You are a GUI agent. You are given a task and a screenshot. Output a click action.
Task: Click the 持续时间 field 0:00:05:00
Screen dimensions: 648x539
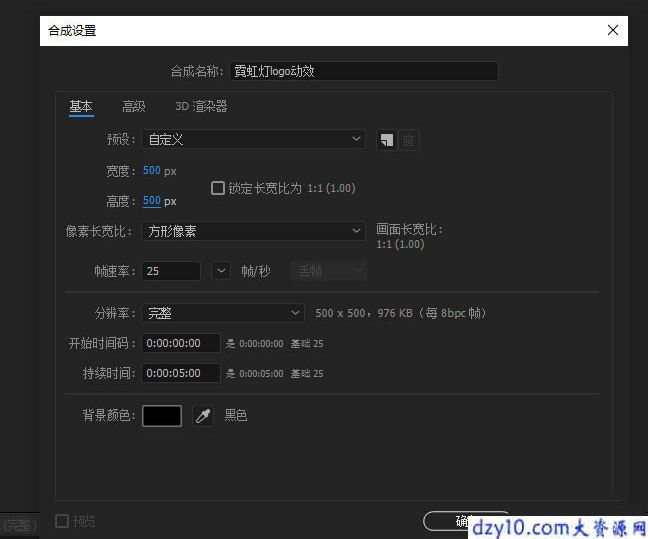[x=181, y=373]
